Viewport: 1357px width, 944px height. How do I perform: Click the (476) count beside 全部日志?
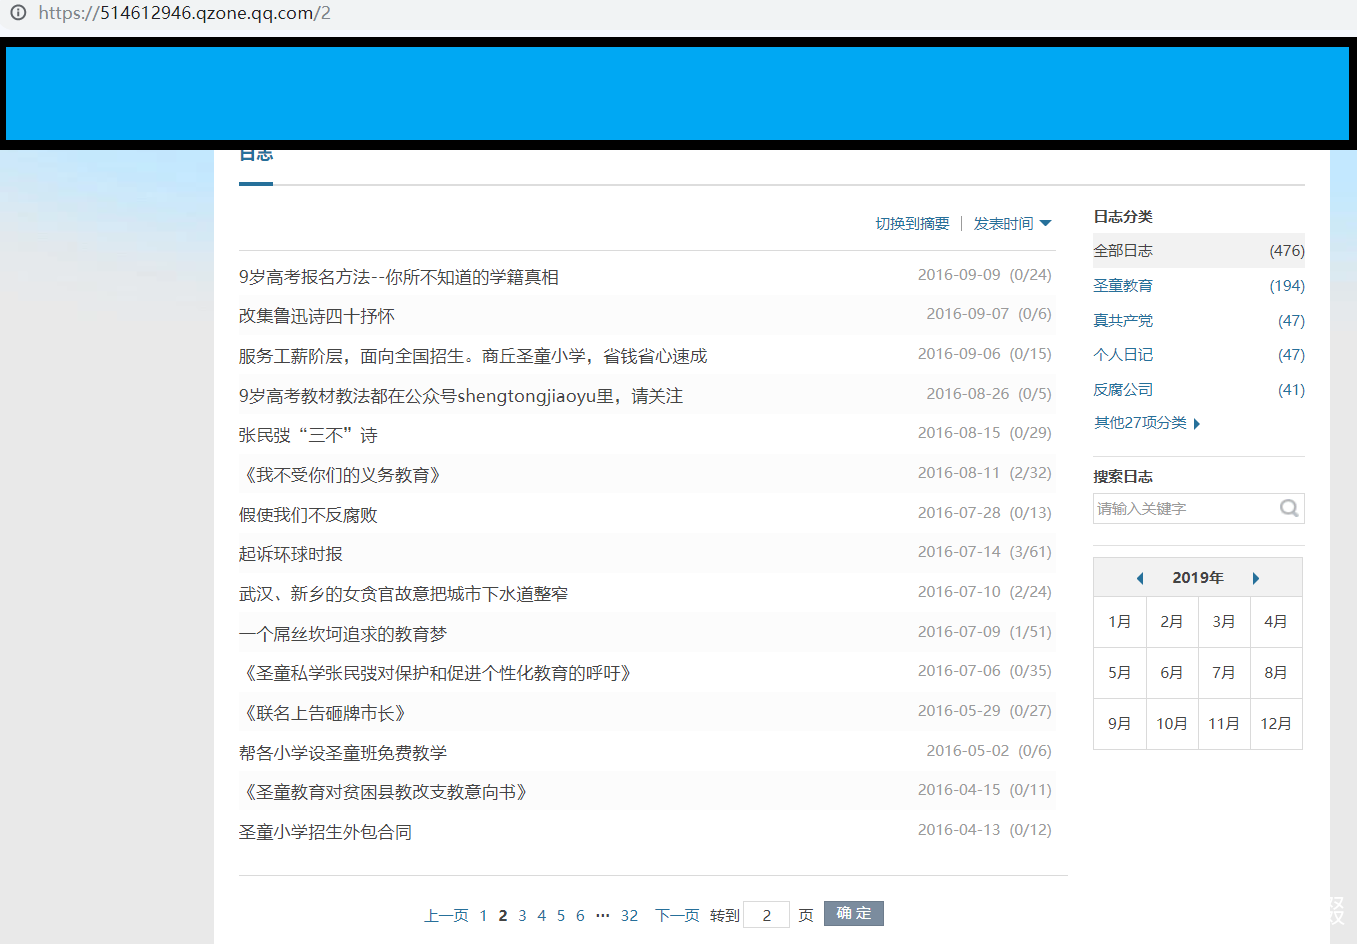pyautogui.click(x=1287, y=251)
